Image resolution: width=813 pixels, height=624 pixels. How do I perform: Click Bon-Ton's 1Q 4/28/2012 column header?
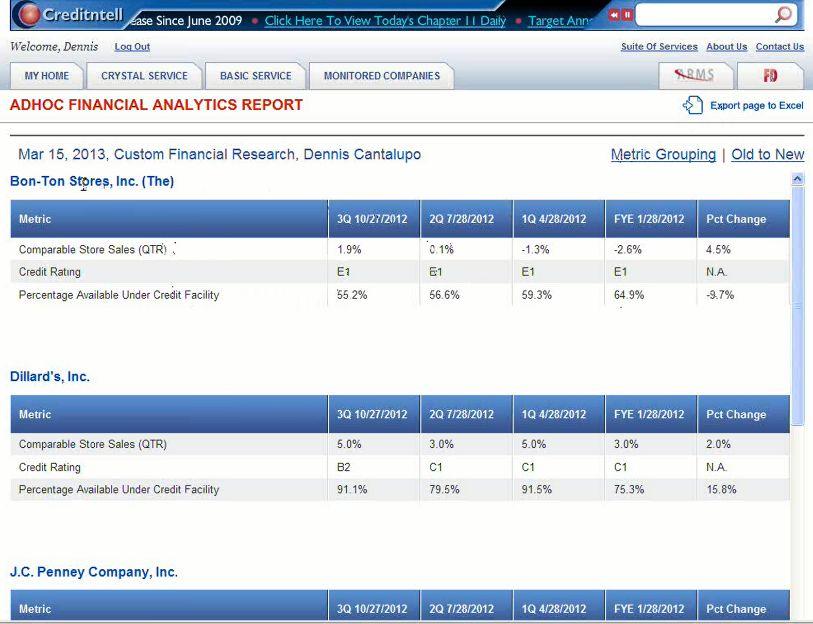click(558, 219)
